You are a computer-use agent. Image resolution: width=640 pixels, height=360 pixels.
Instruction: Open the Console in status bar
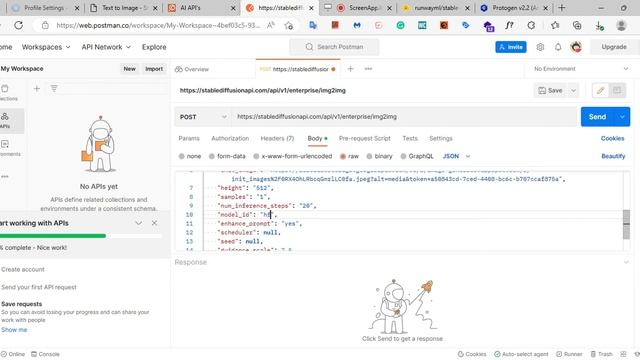coord(45,354)
